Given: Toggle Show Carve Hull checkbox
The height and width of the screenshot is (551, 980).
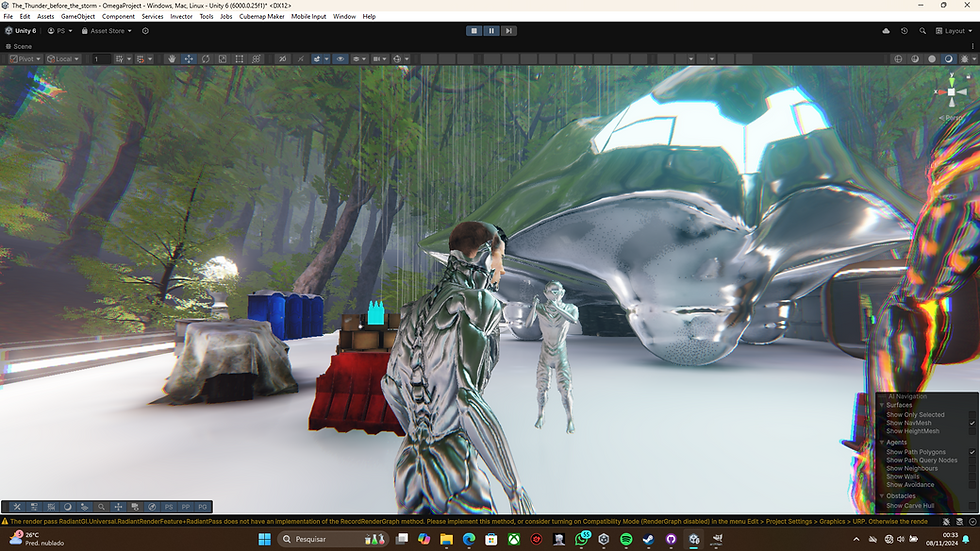Looking at the screenshot, I should coord(972,505).
